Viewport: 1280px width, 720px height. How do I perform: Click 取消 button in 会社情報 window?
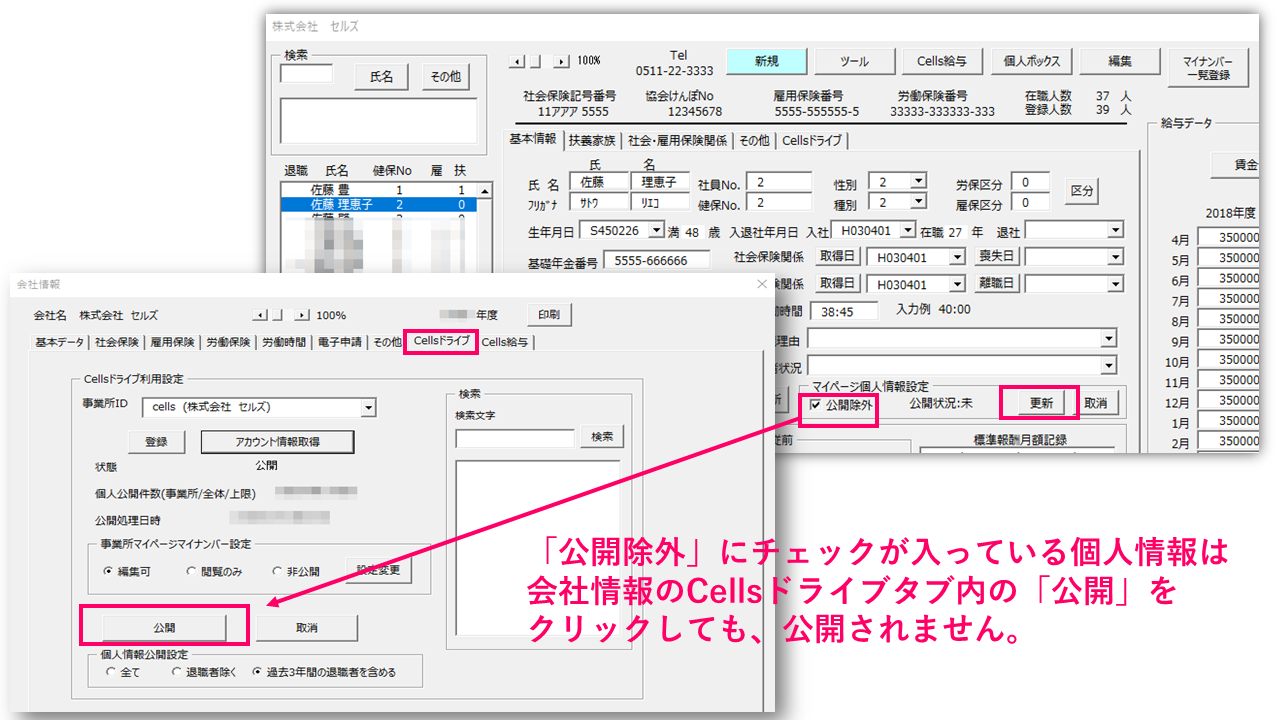307,628
